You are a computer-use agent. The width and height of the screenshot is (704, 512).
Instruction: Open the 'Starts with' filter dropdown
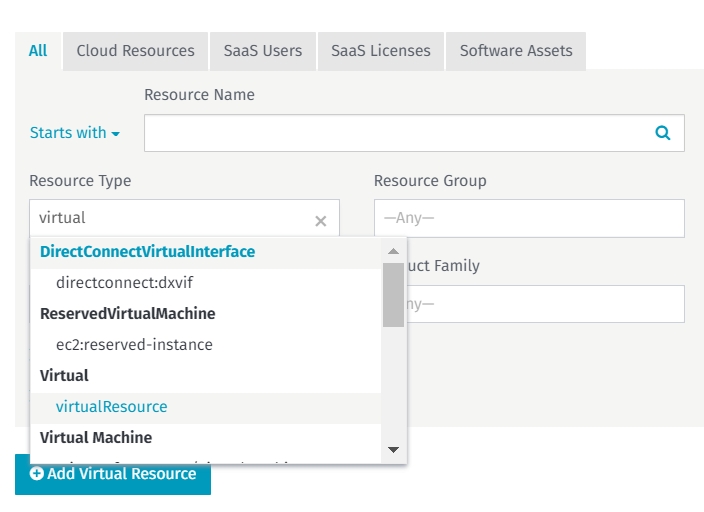(x=75, y=133)
